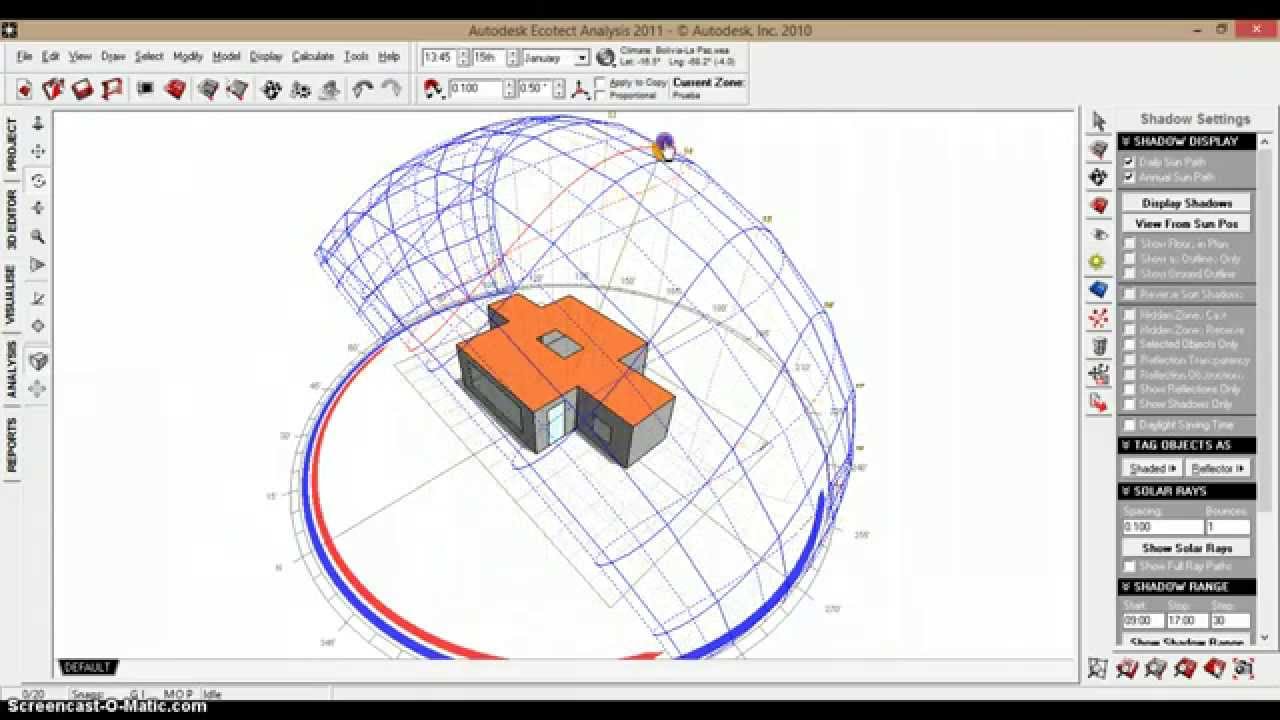This screenshot has width=1280, height=720.
Task: Uncheck Annual Sun Path checkbox
Action: [x=1129, y=177]
